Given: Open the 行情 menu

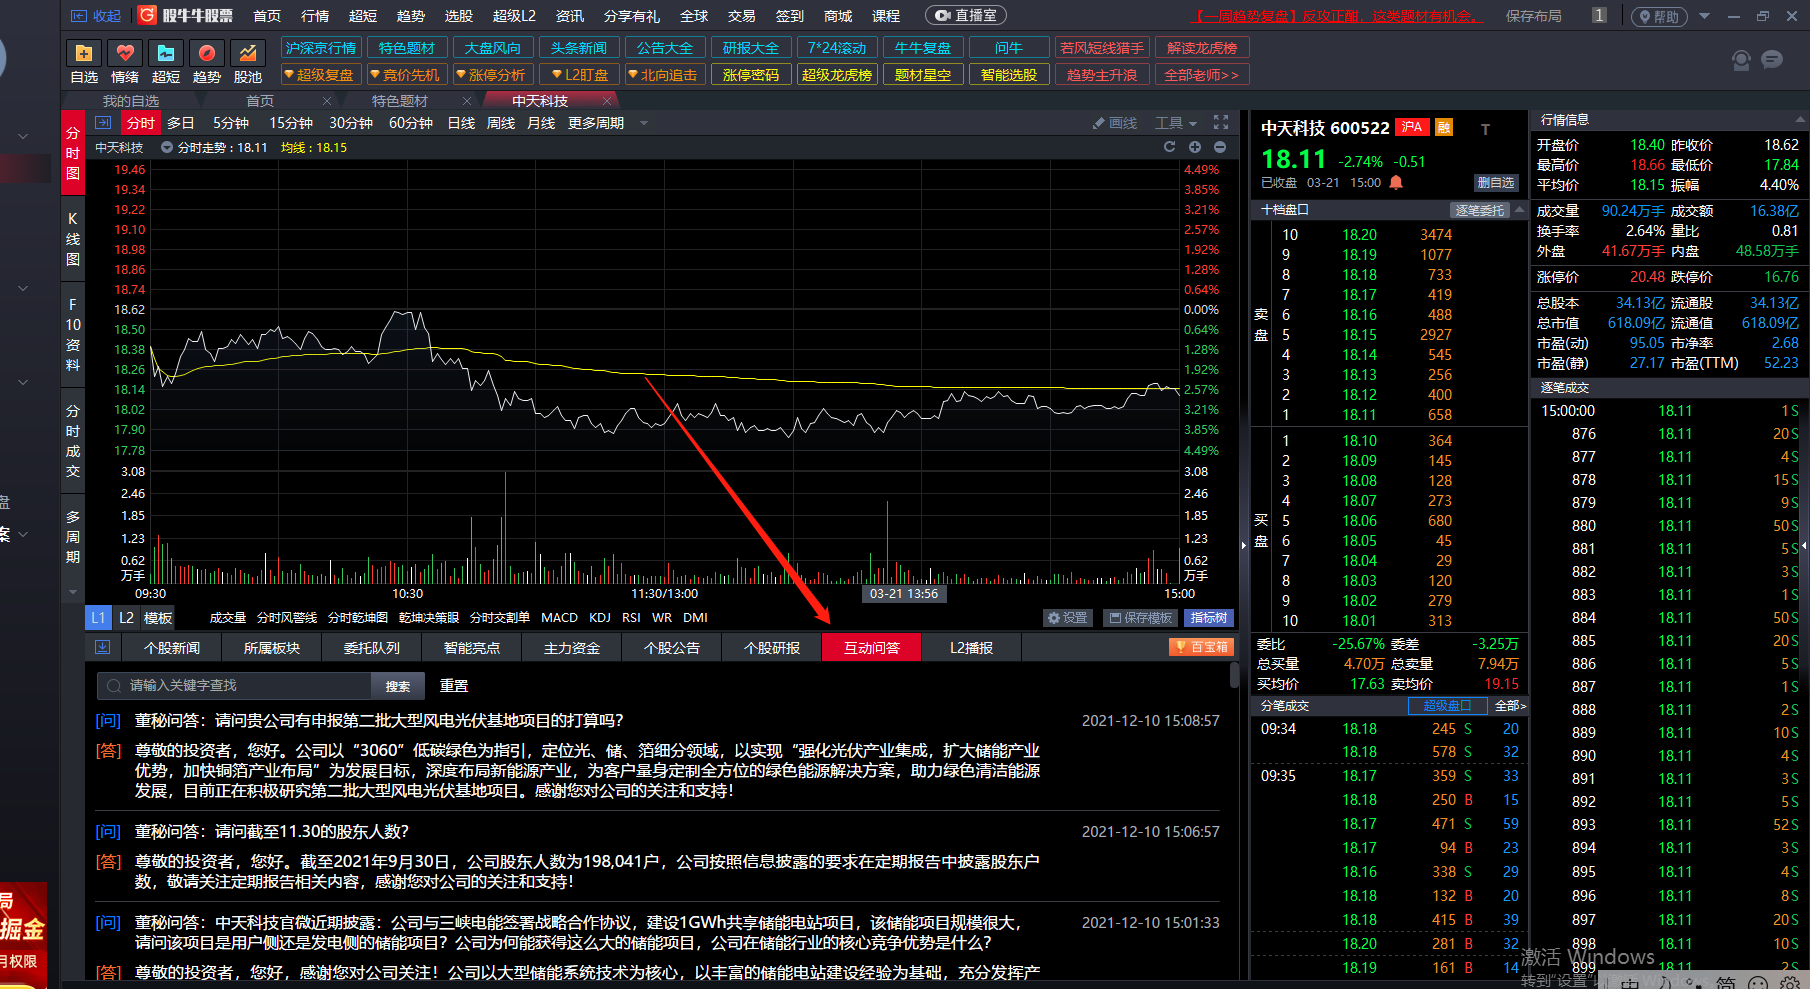Looking at the screenshot, I should pos(315,16).
